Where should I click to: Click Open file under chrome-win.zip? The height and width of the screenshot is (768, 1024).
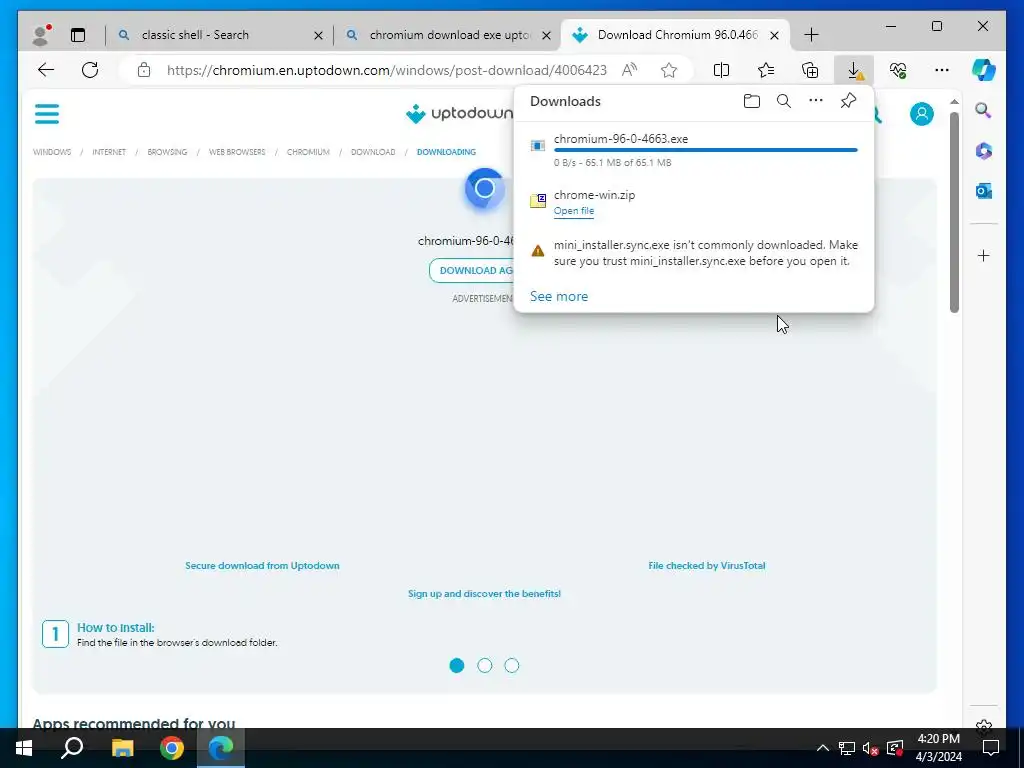(574, 211)
